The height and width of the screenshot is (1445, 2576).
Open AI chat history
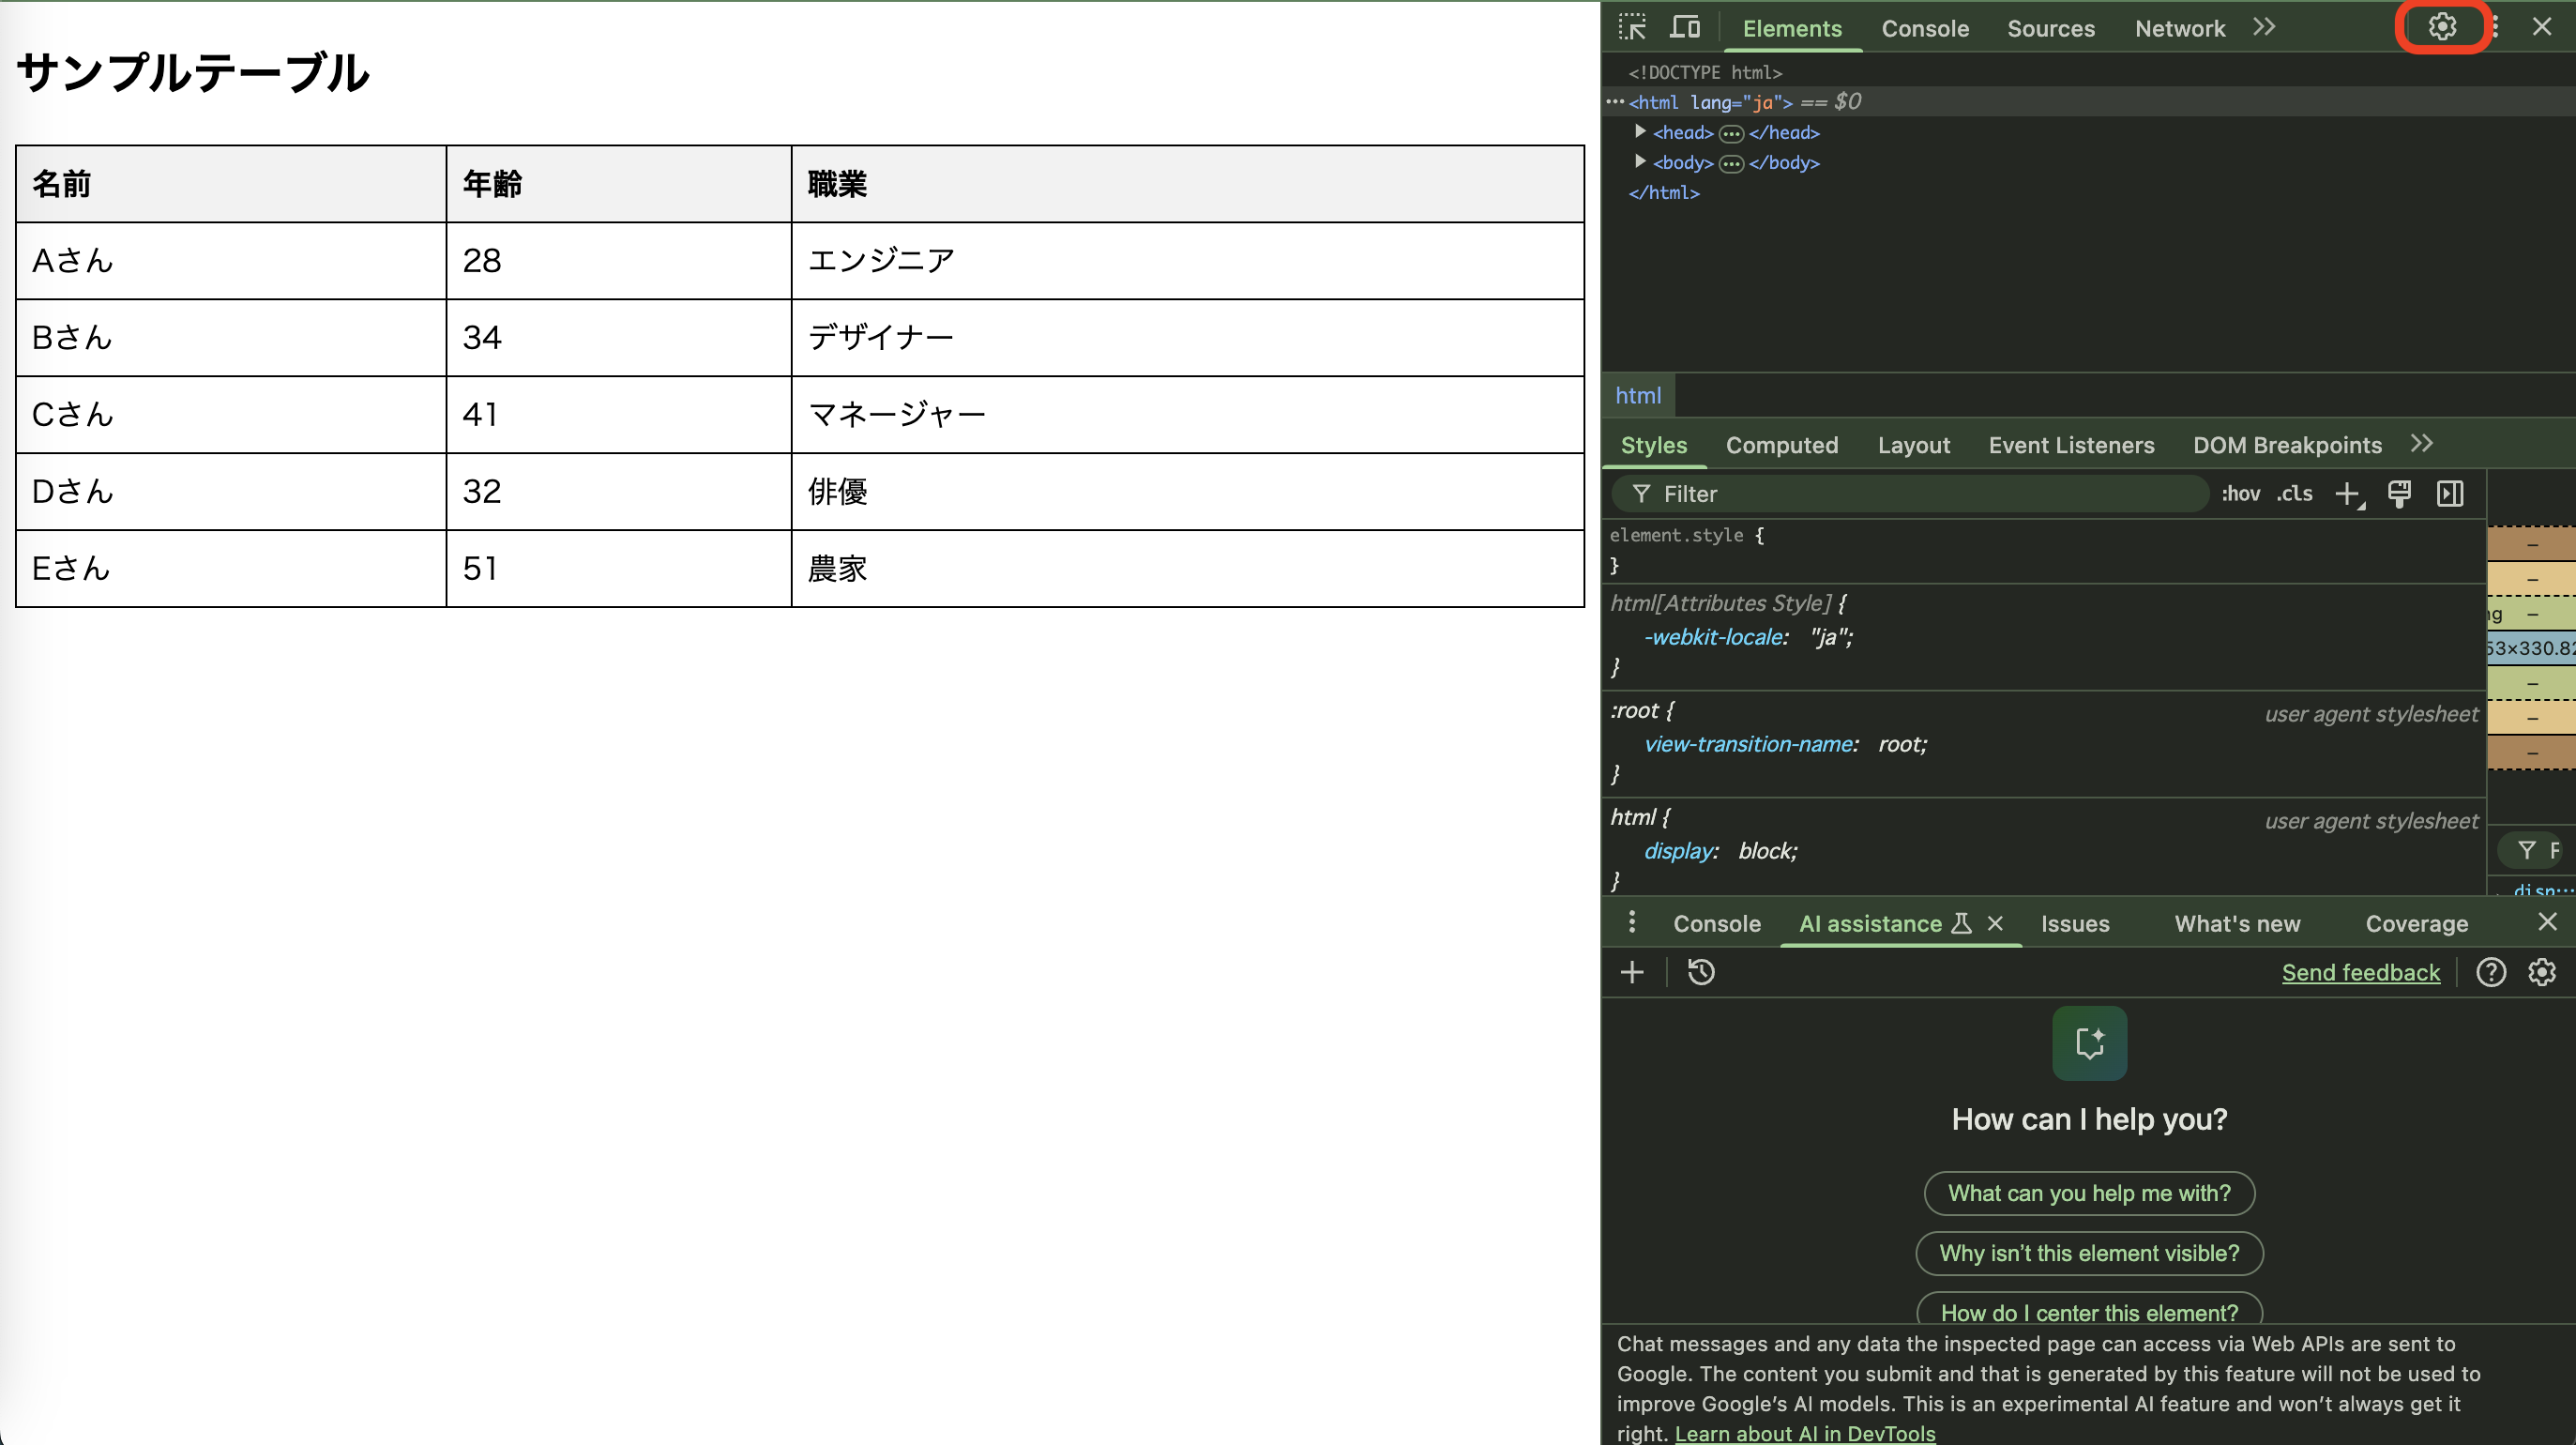coord(1701,972)
